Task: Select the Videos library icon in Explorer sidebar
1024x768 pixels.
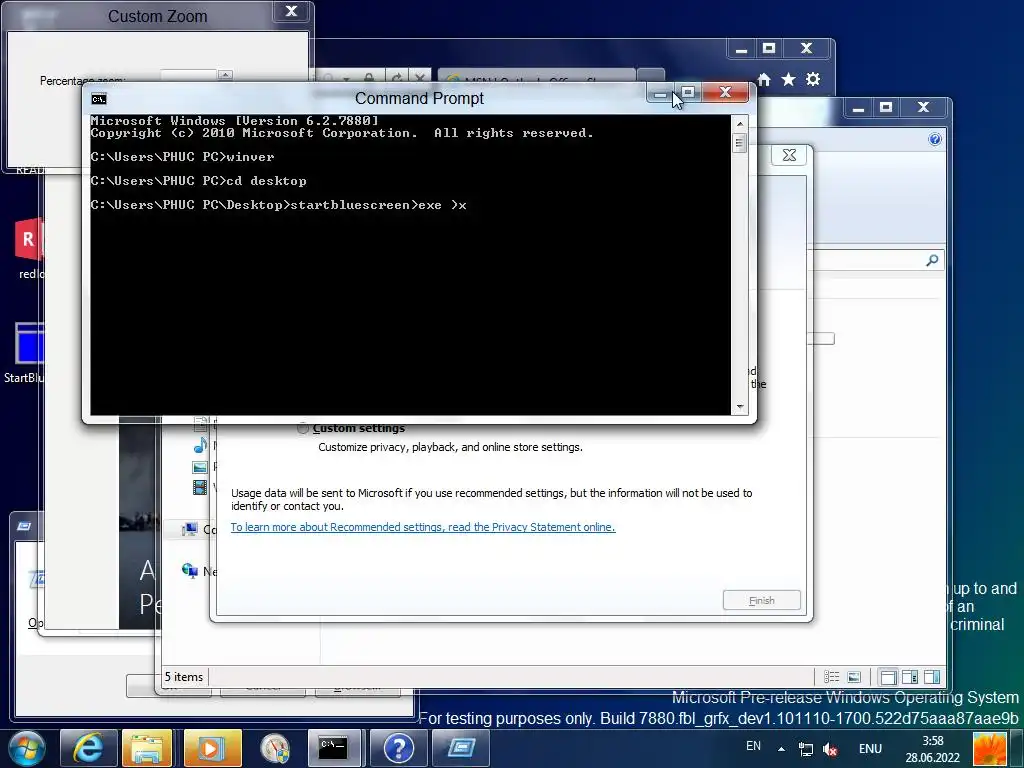Action: tap(200, 487)
